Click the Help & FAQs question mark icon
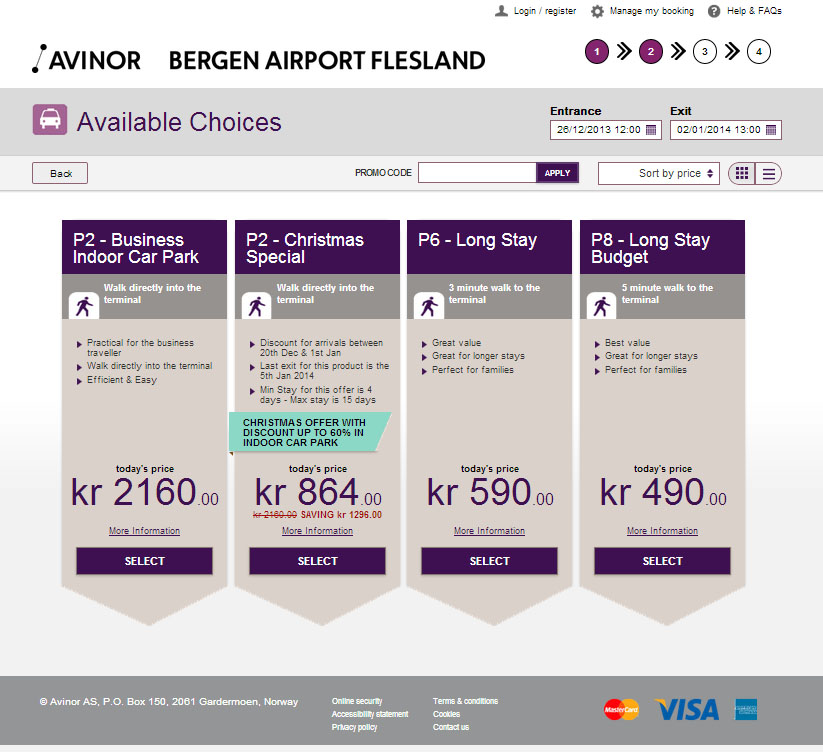The image size is (823, 752). click(x=714, y=11)
